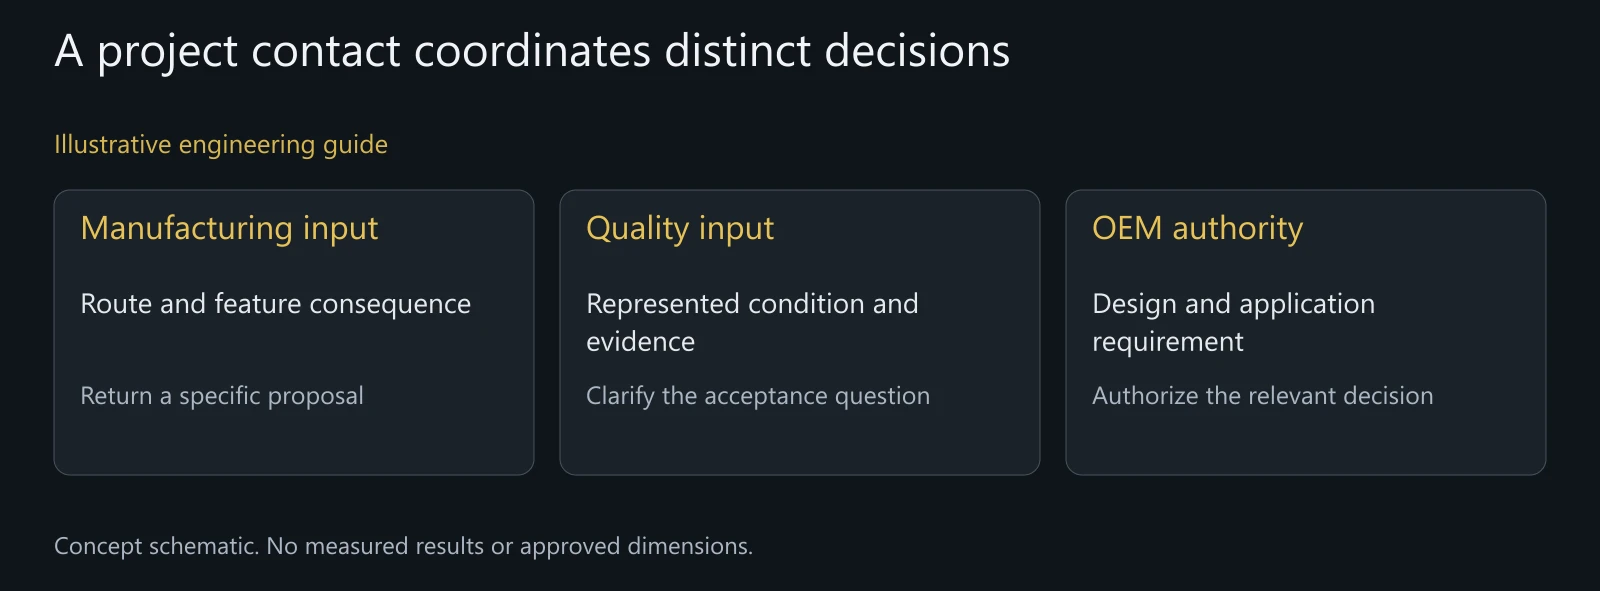Click the OEM authority heading

[x=1198, y=229]
